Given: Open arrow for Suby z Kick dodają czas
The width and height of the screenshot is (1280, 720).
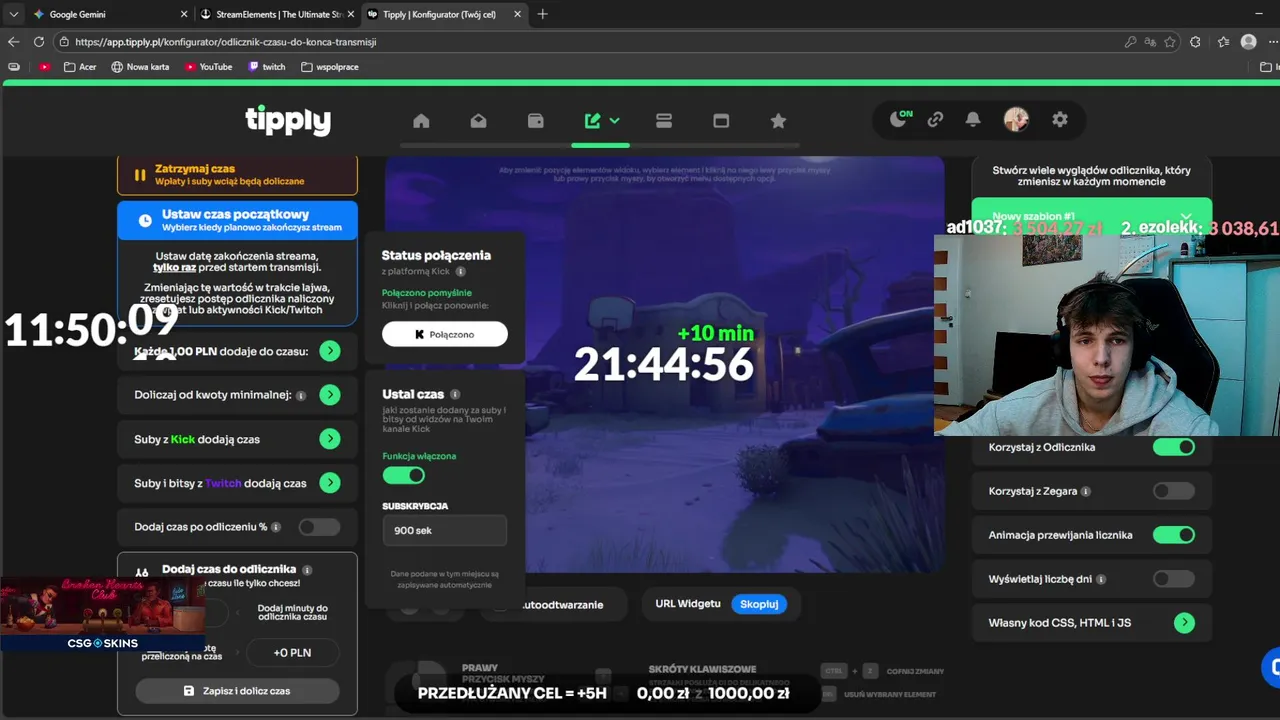Looking at the screenshot, I should tap(330, 439).
